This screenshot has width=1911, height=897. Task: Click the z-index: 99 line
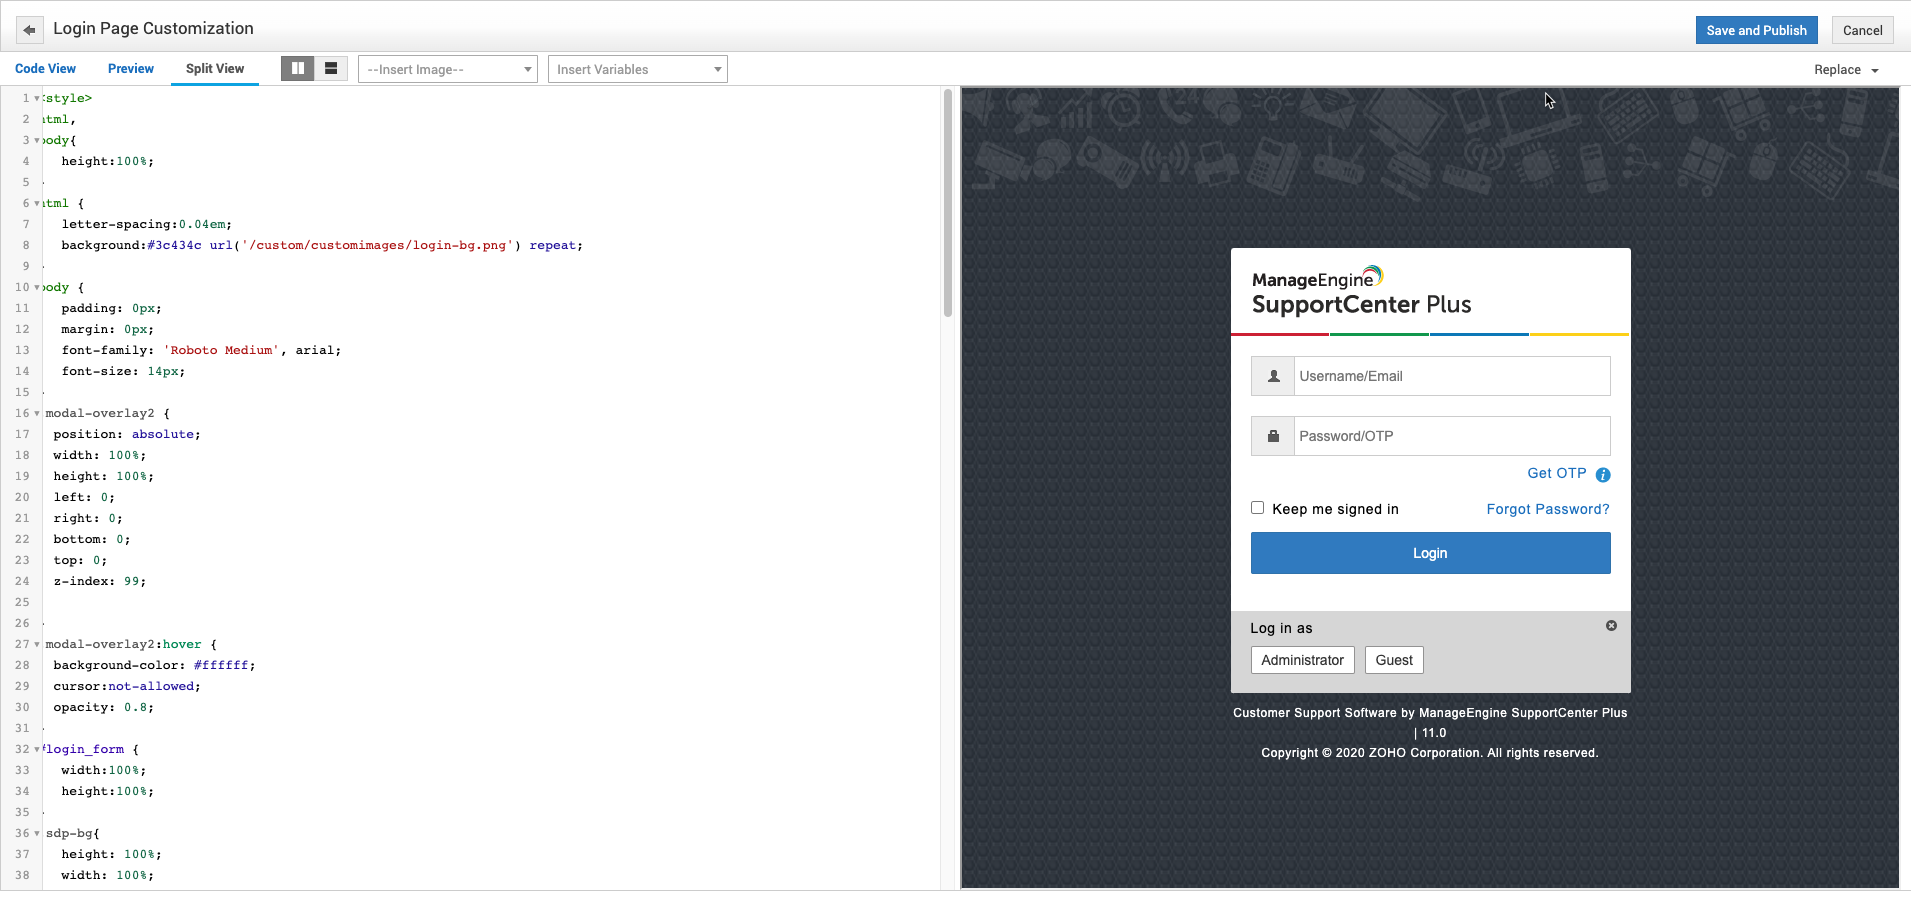click(99, 581)
